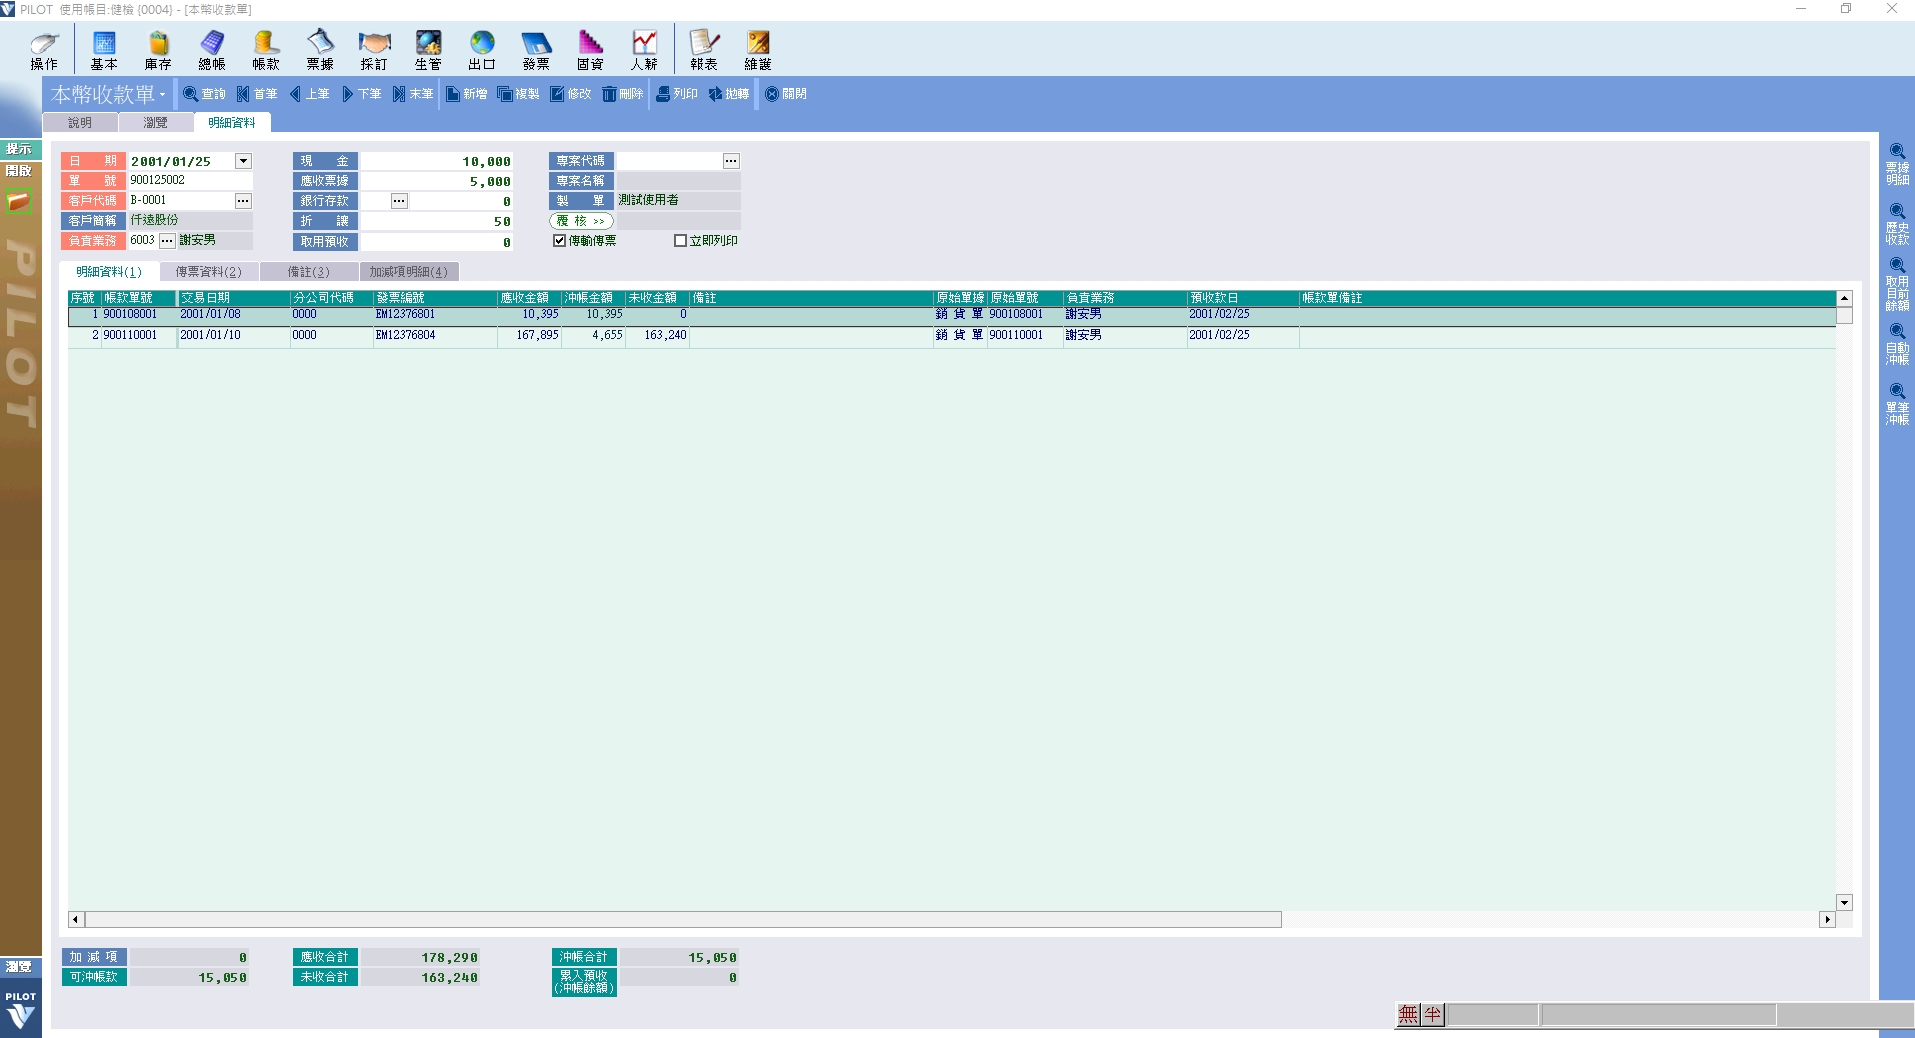This screenshot has width=1915, height=1038.
Task: Open the 客戶代碼 lookup ellipsis button
Action: [243, 201]
